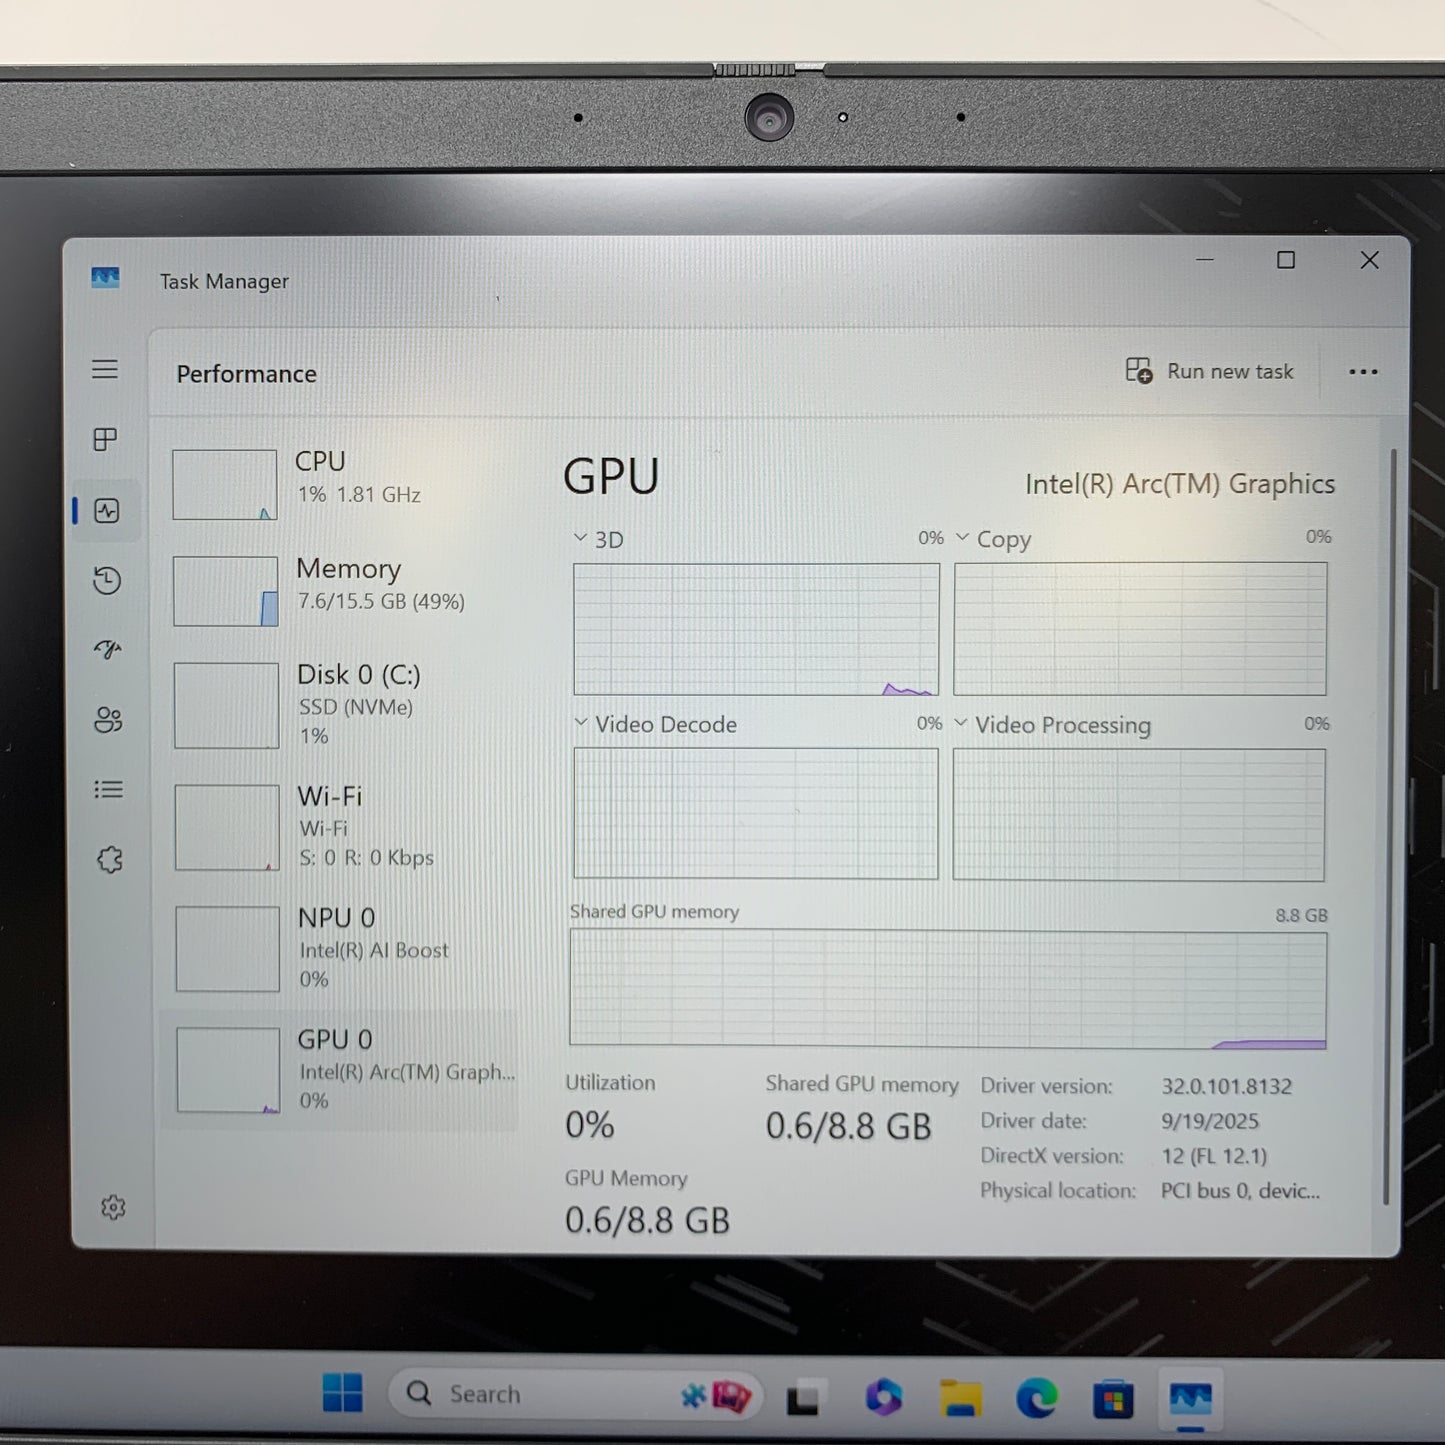
Task: Click the Run new task button
Action: point(1209,371)
